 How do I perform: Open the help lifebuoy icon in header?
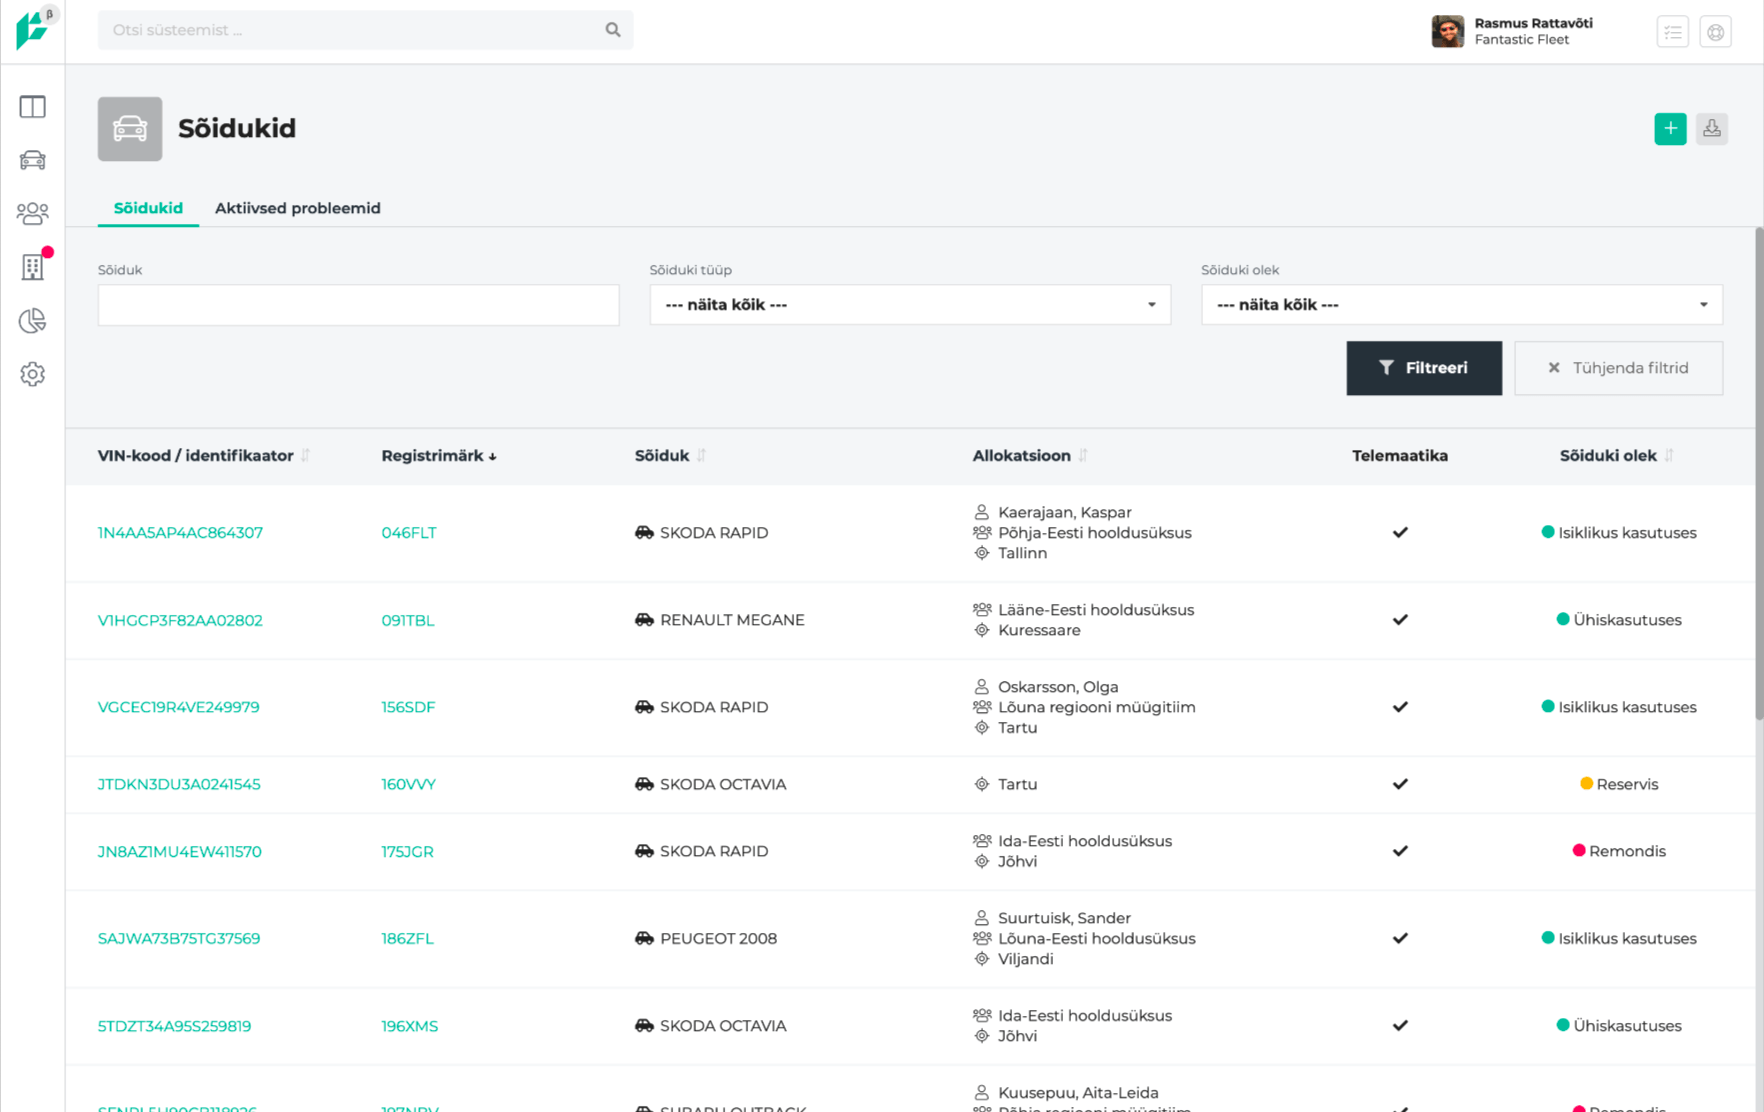point(1715,32)
